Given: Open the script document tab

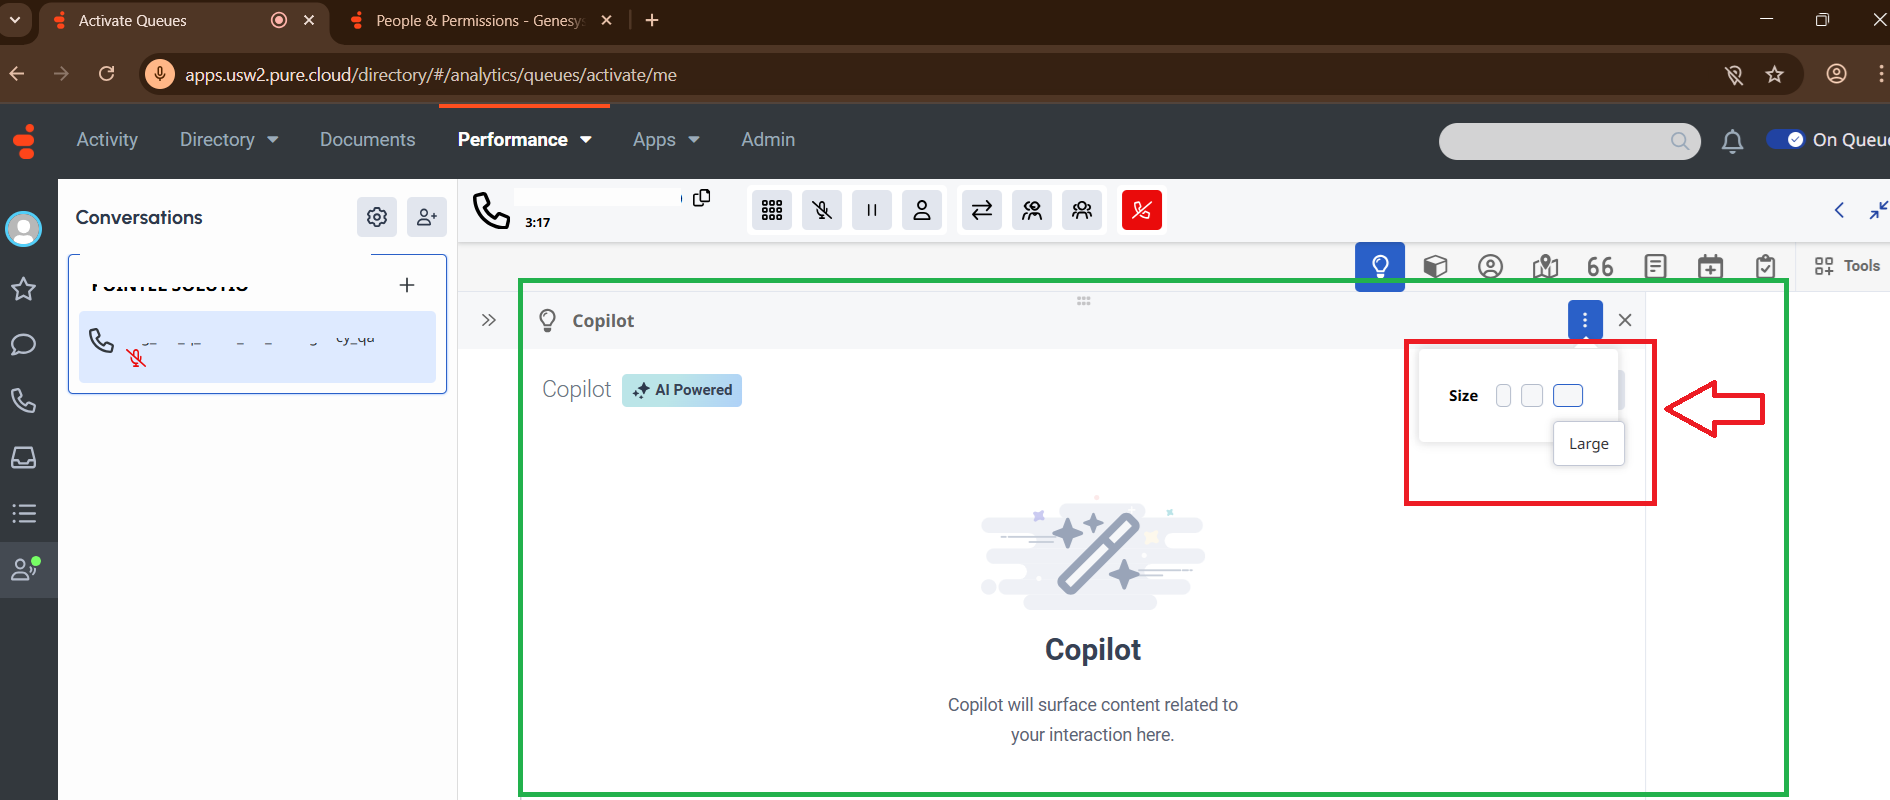Looking at the screenshot, I should point(1656,266).
